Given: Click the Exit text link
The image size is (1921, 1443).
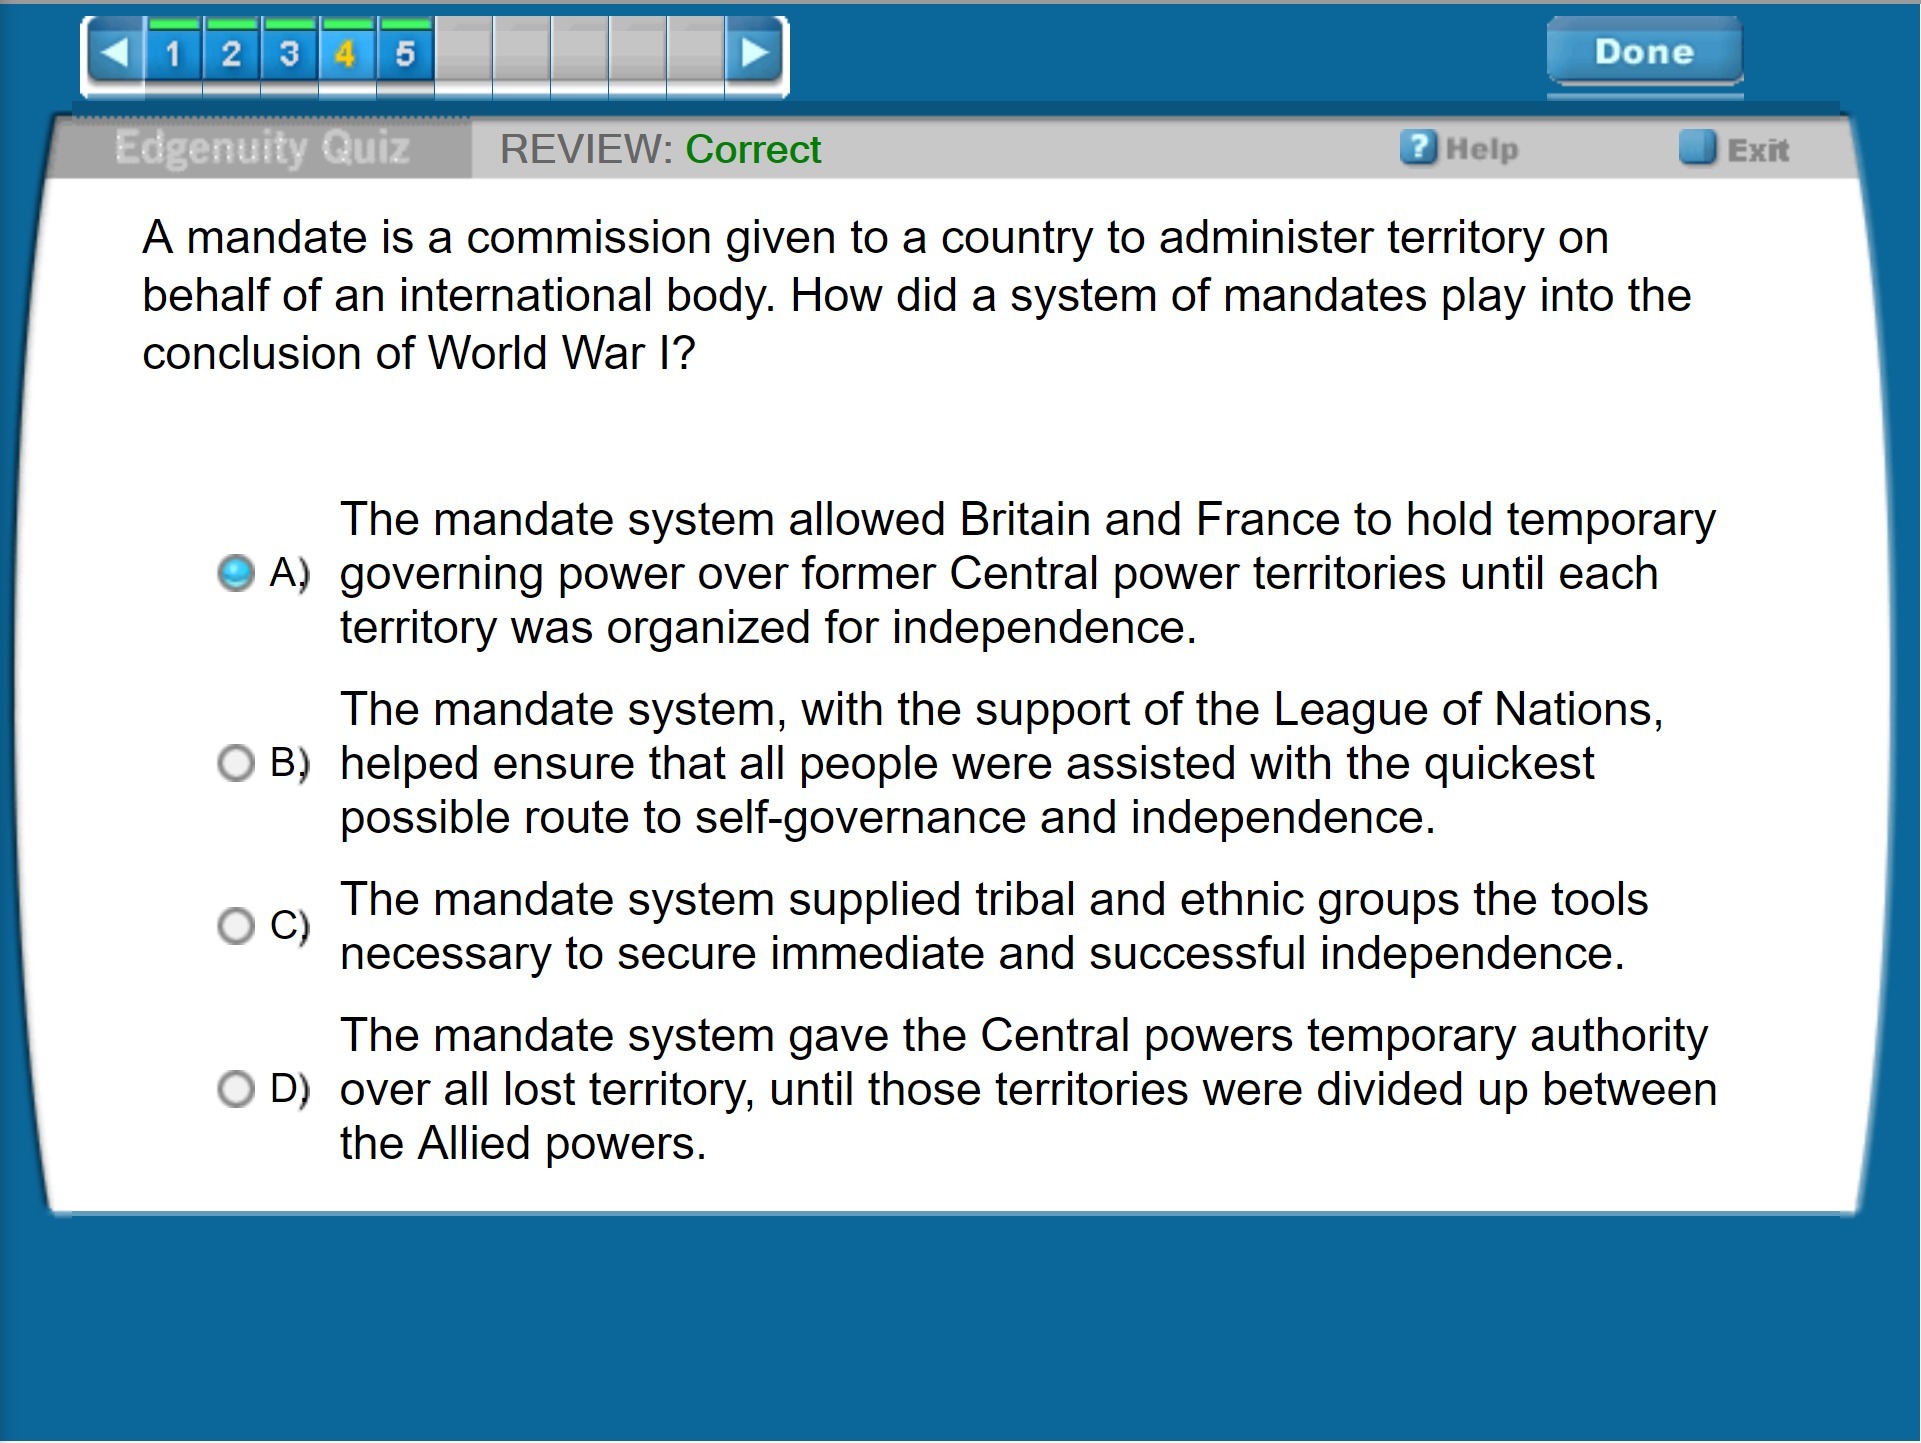Looking at the screenshot, I should point(1757,151).
